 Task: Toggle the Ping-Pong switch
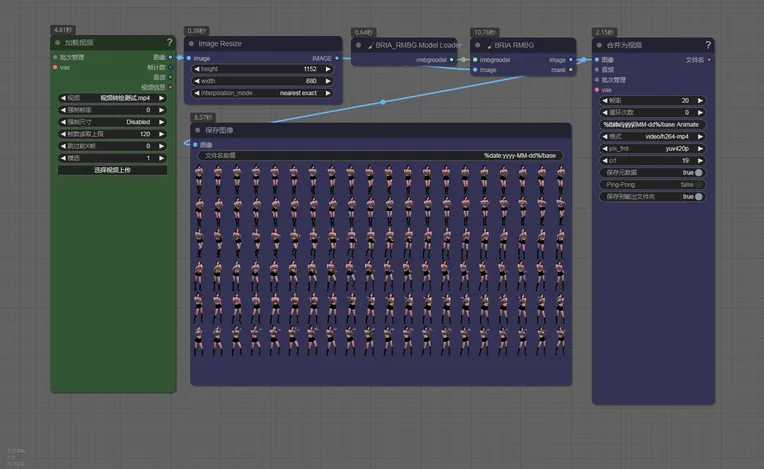pos(698,185)
